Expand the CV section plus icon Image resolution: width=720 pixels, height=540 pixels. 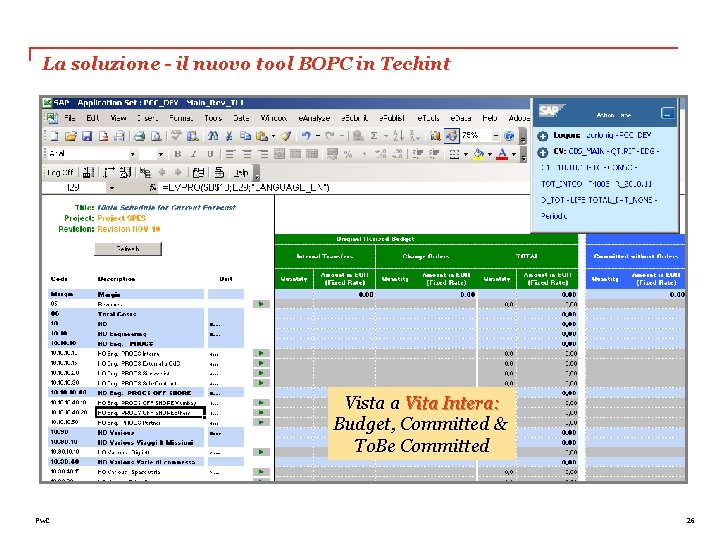(x=543, y=152)
